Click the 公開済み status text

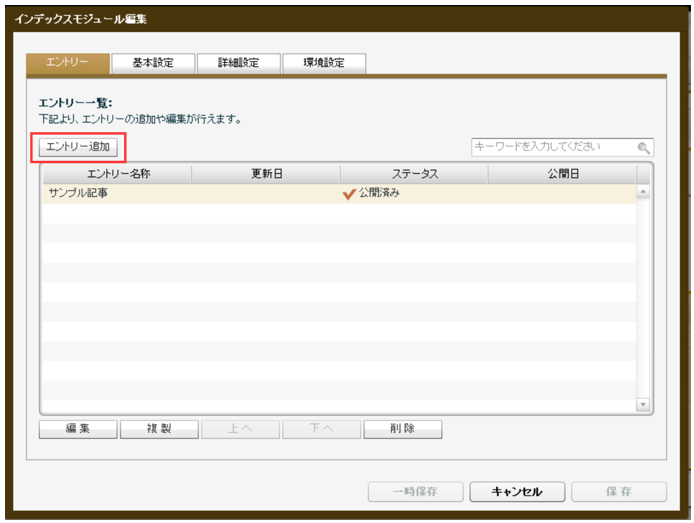pyautogui.click(x=379, y=193)
